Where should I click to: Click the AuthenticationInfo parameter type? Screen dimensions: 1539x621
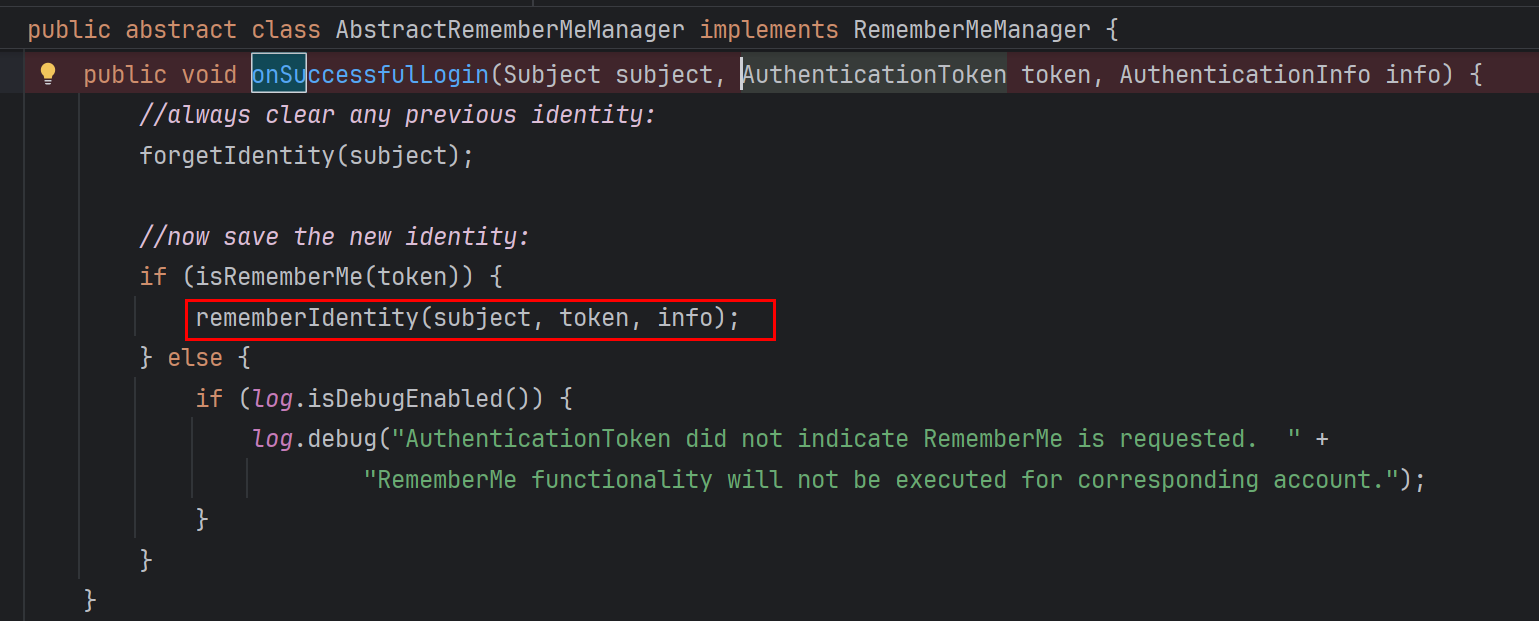click(1245, 75)
